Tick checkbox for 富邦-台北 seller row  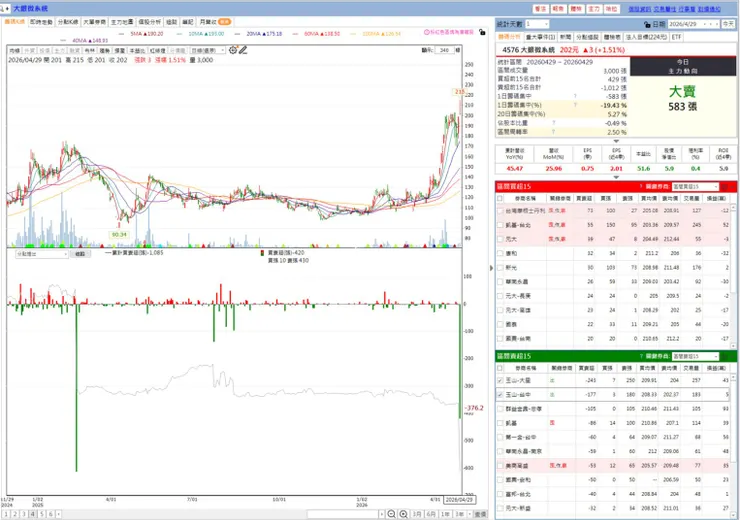click(500, 494)
